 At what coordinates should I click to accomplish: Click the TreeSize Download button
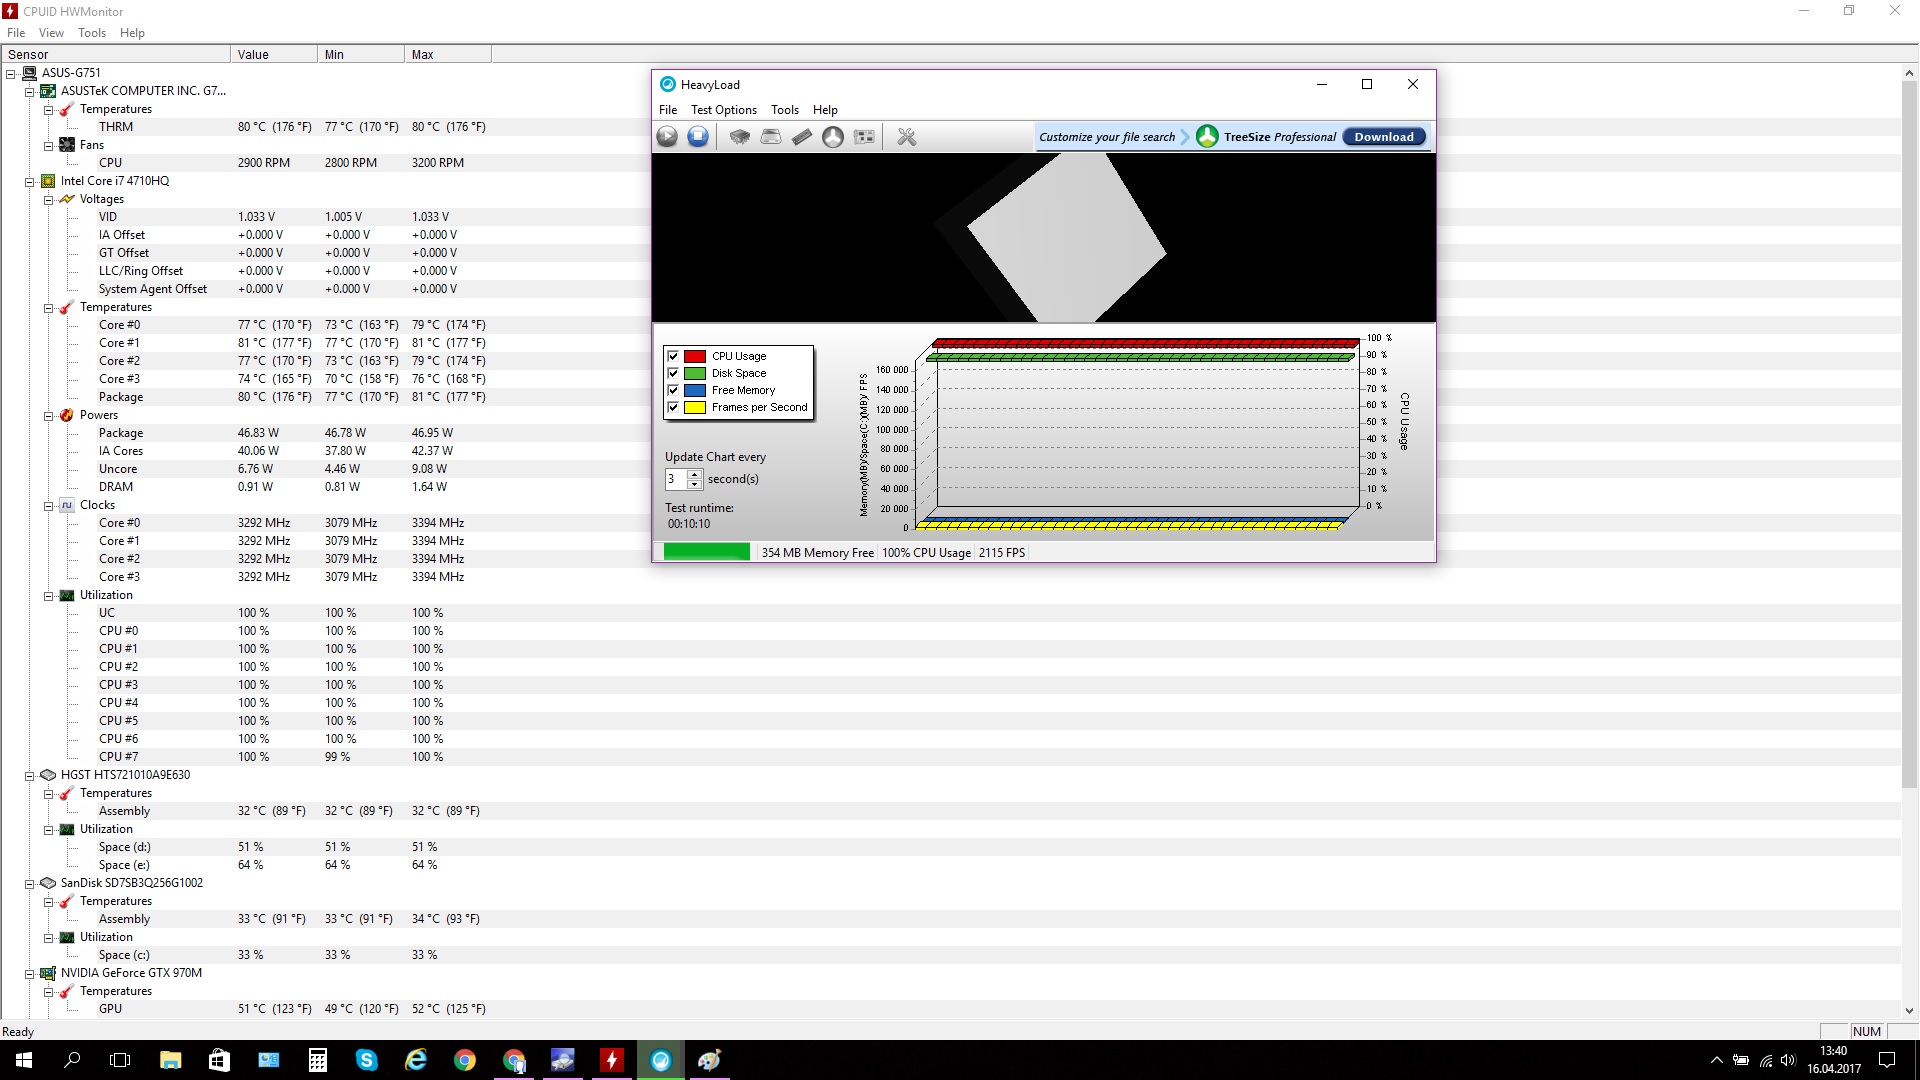1383,137
